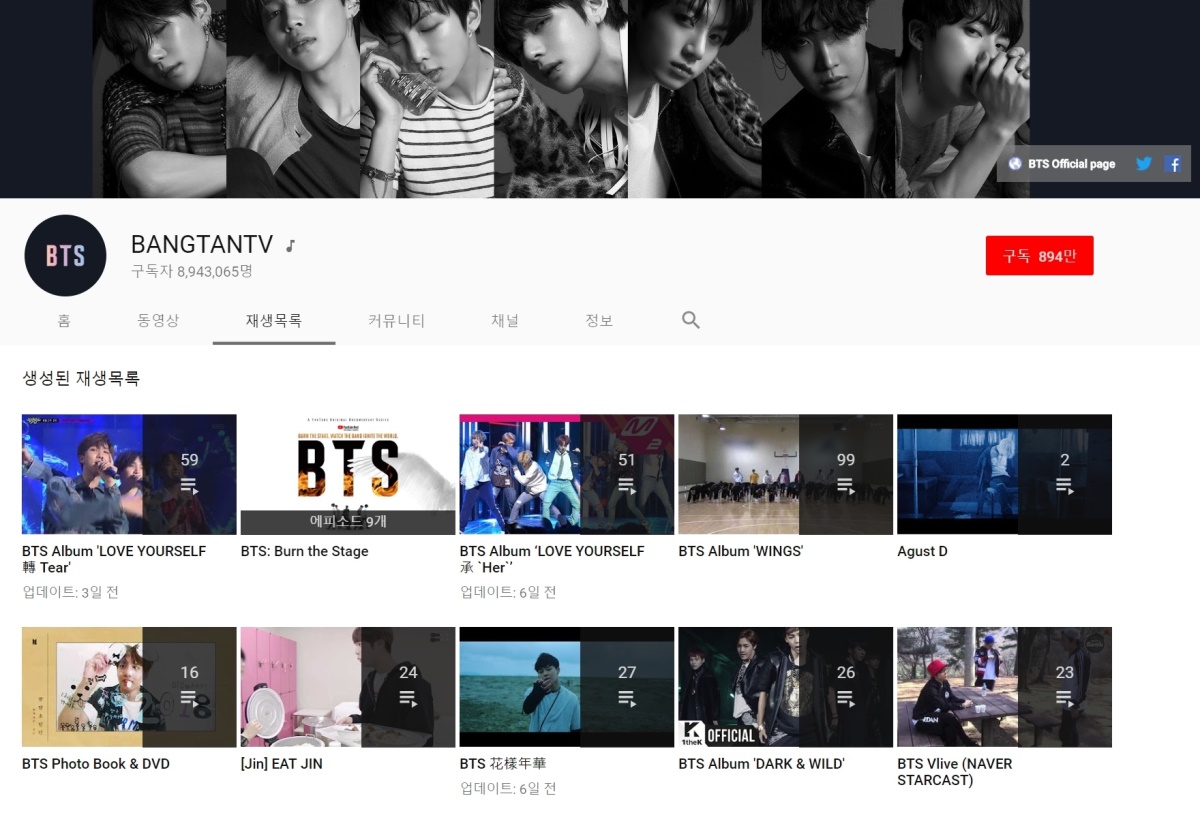
Task: Click playlist icon on BTS 花樣年華 thumbnail
Action: coord(627,698)
